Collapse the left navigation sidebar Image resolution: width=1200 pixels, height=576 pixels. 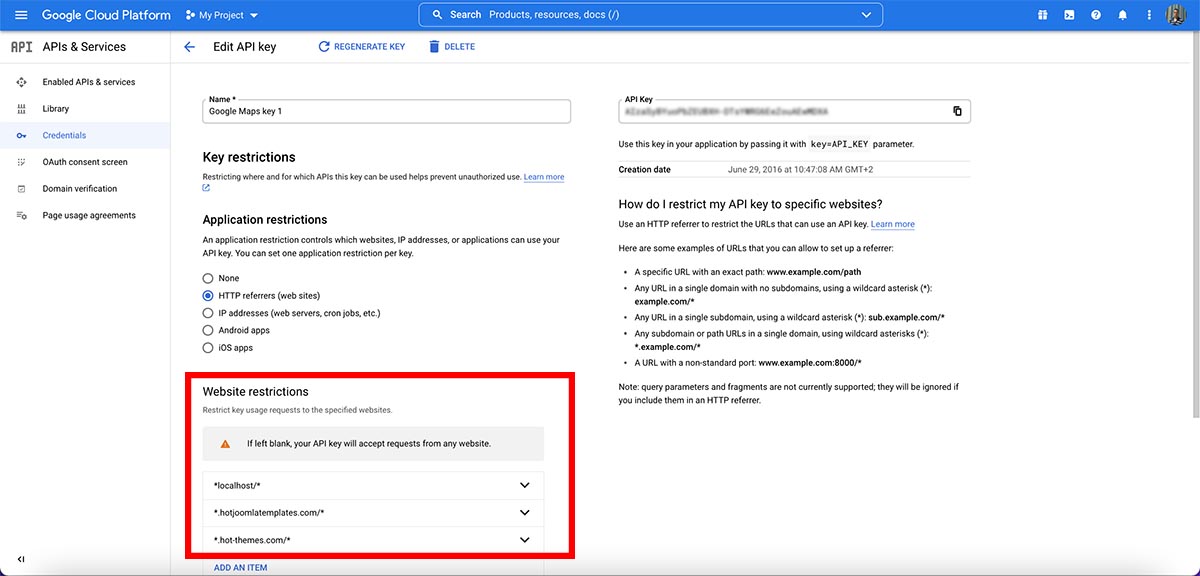point(21,559)
